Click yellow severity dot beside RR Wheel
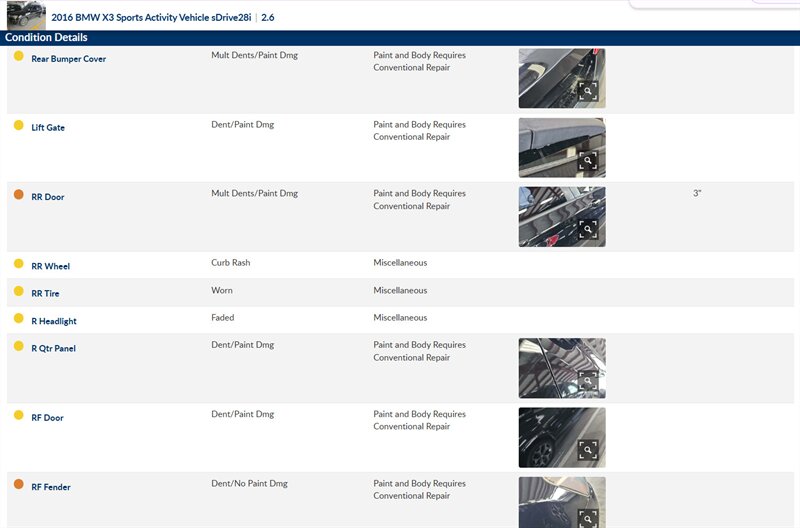The height and width of the screenshot is (528, 800). 18,264
